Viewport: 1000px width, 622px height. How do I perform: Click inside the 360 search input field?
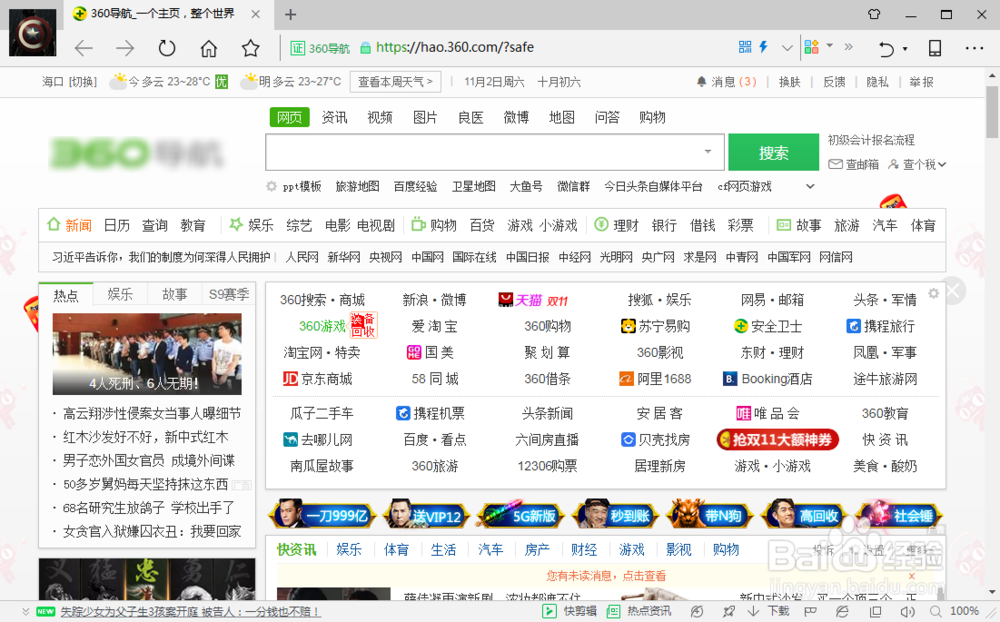pyautogui.click(x=495, y=152)
